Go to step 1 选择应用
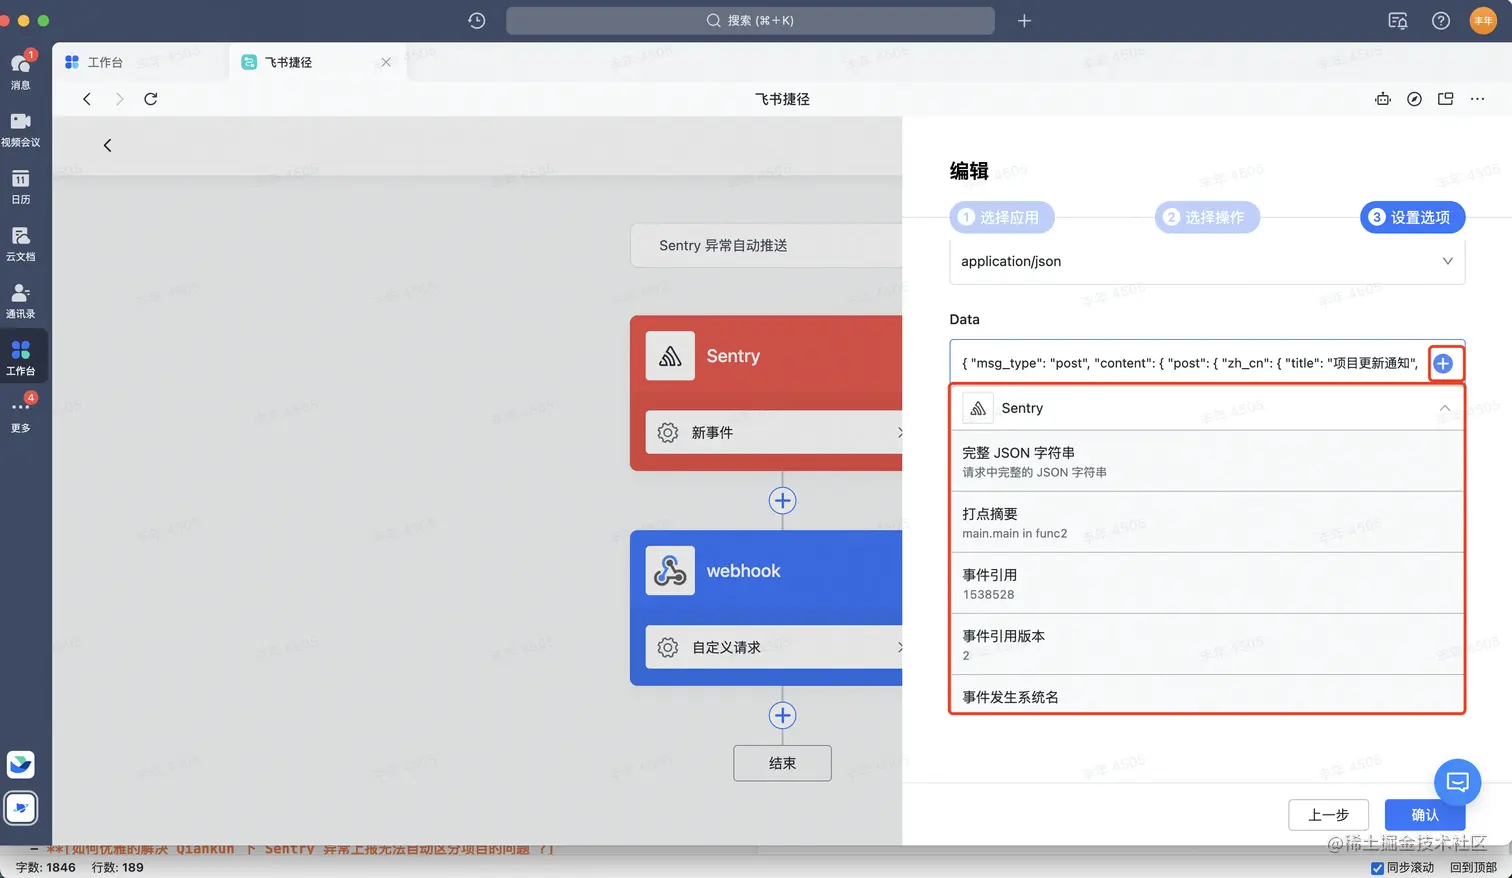The image size is (1512, 878). 1001,217
